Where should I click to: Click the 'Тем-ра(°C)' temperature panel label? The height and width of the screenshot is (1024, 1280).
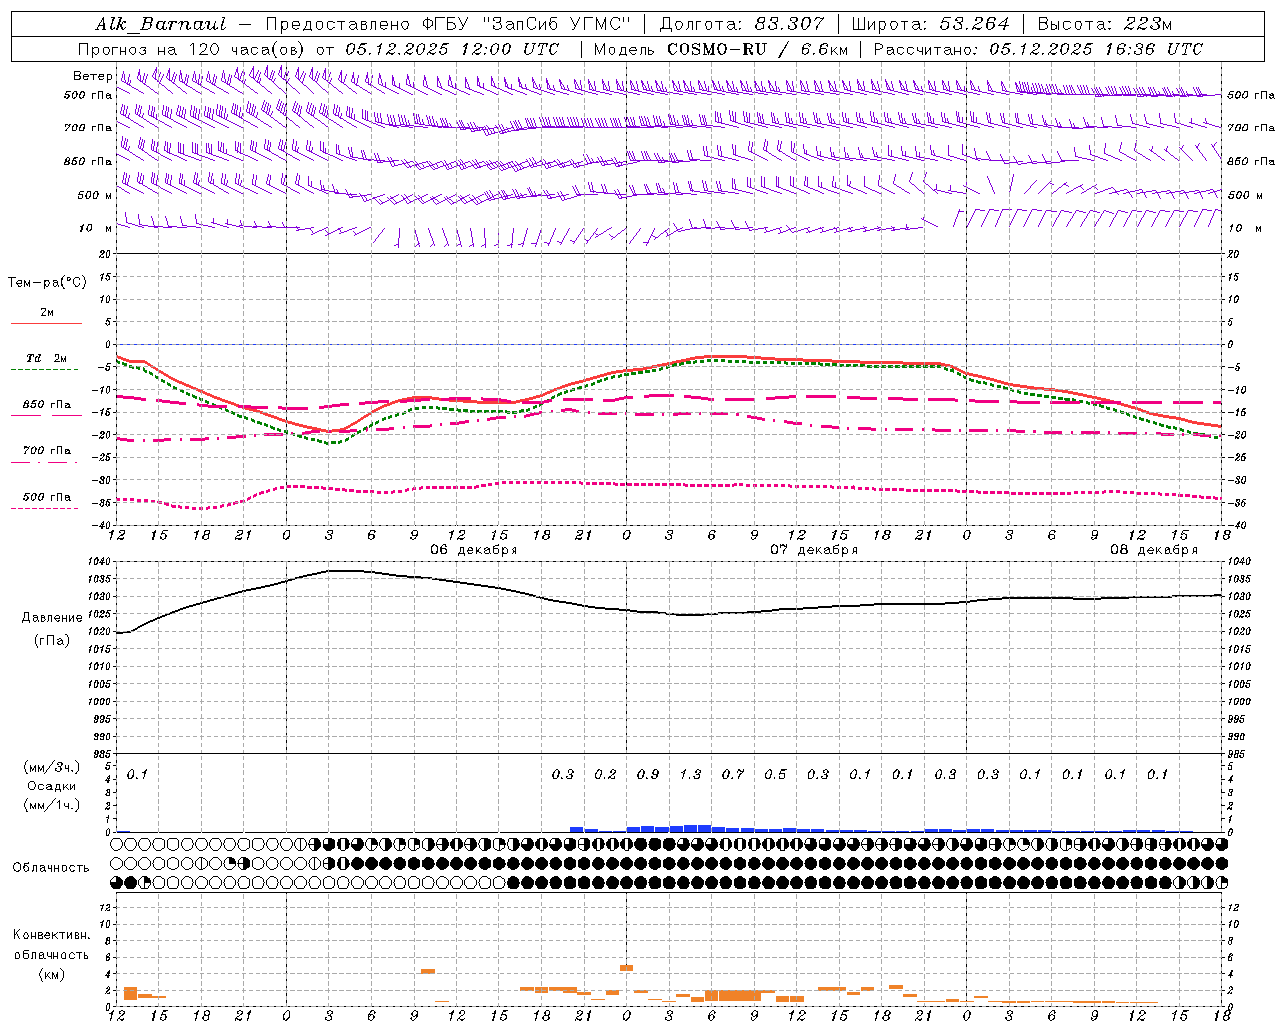coord(47,283)
